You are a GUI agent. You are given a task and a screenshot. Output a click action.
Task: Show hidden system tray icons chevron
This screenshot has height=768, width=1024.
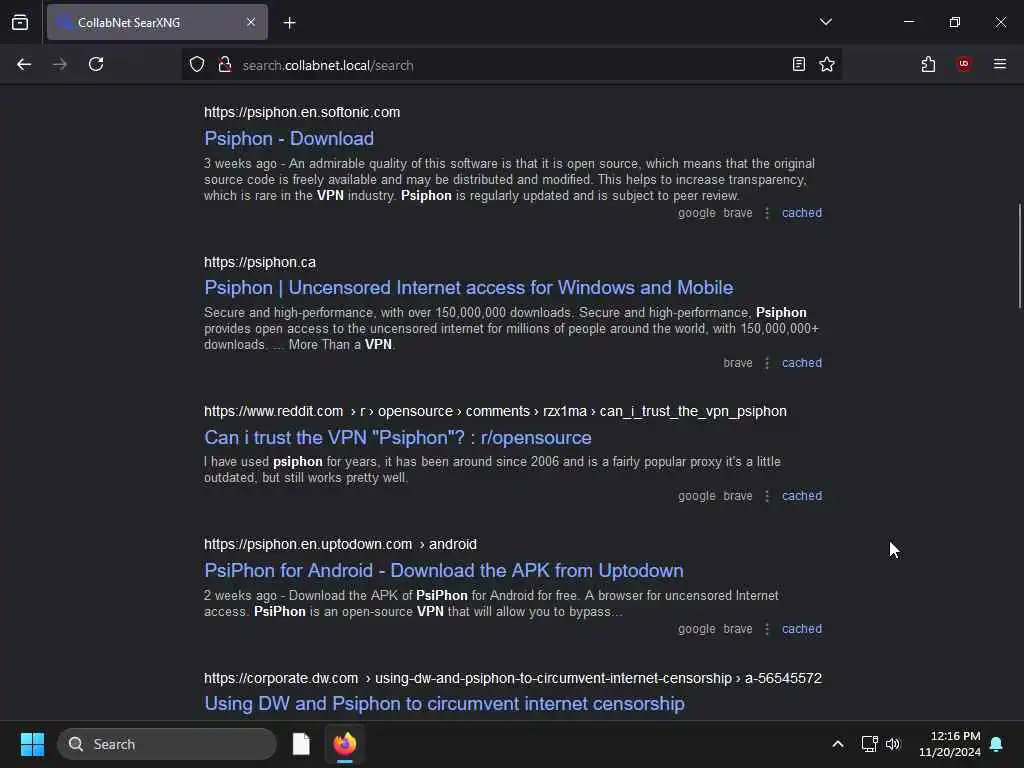click(838, 744)
